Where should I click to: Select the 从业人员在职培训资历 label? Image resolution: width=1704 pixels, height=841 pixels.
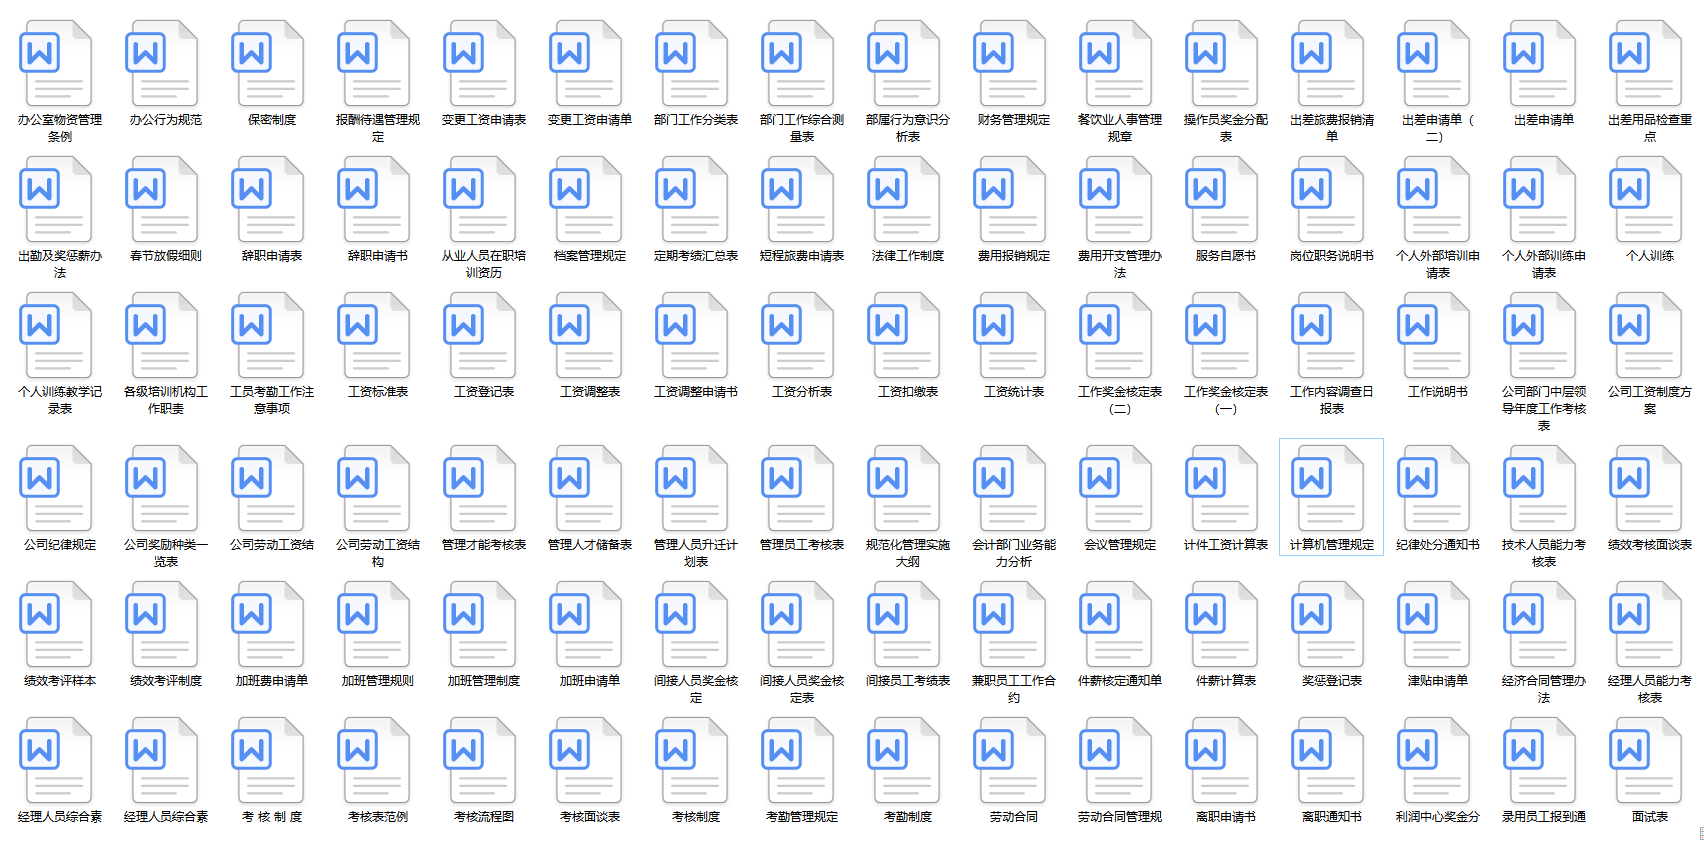click(484, 264)
